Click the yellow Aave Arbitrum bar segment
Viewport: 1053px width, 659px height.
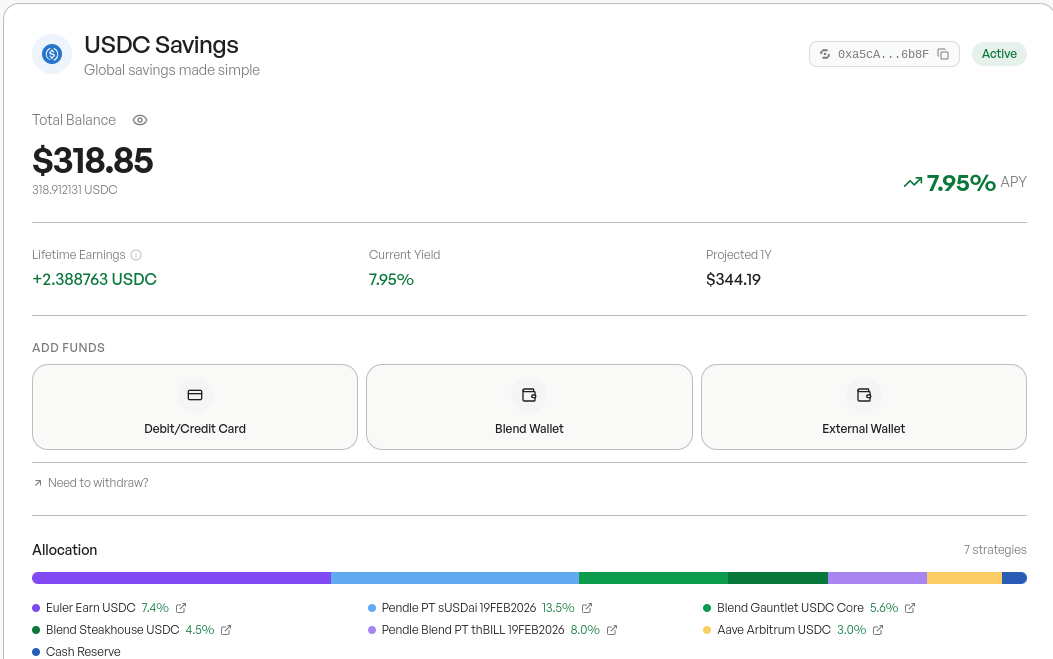tap(964, 578)
